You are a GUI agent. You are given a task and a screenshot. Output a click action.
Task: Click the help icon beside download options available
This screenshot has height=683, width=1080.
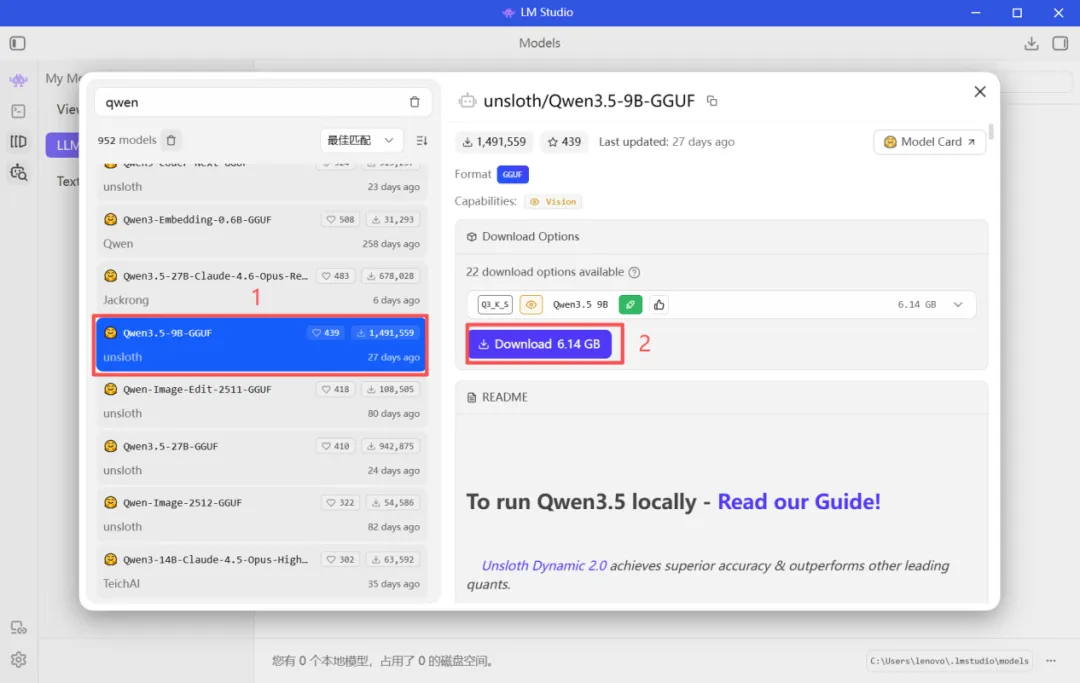click(634, 272)
